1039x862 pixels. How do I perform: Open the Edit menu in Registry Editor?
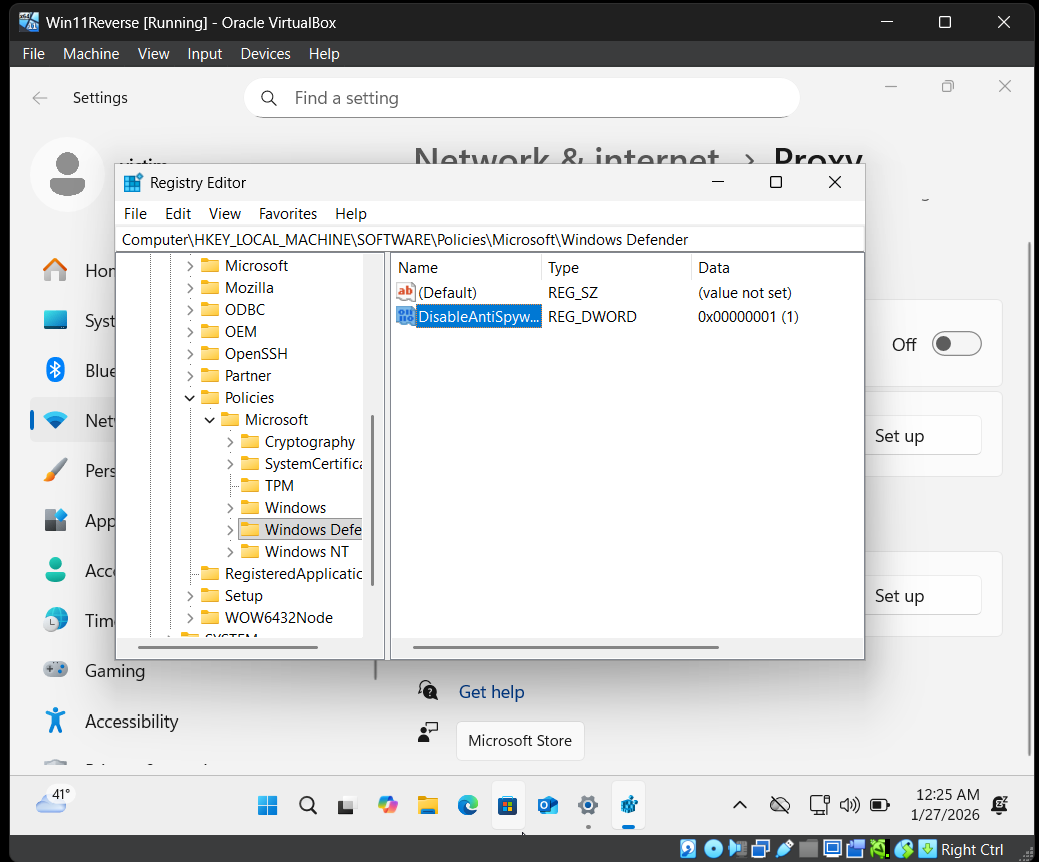pos(178,214)
